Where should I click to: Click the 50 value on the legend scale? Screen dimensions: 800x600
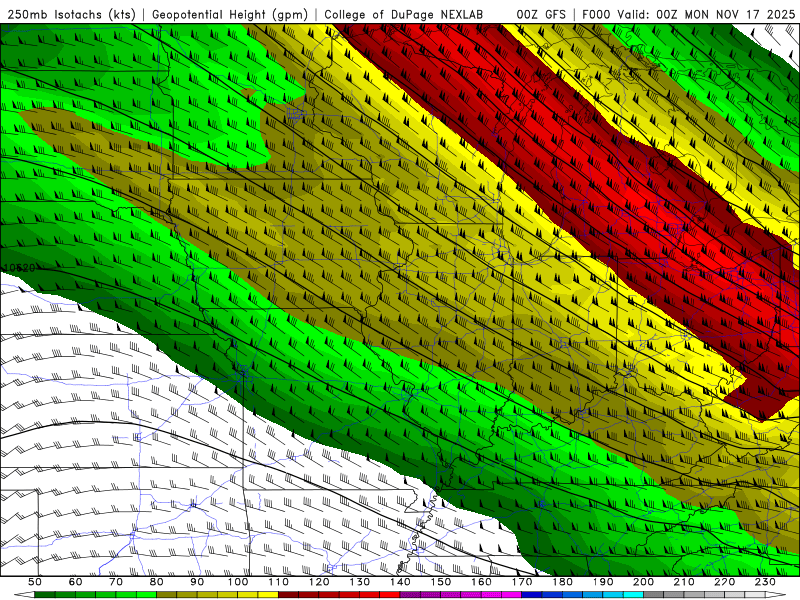tap(34, 582)
